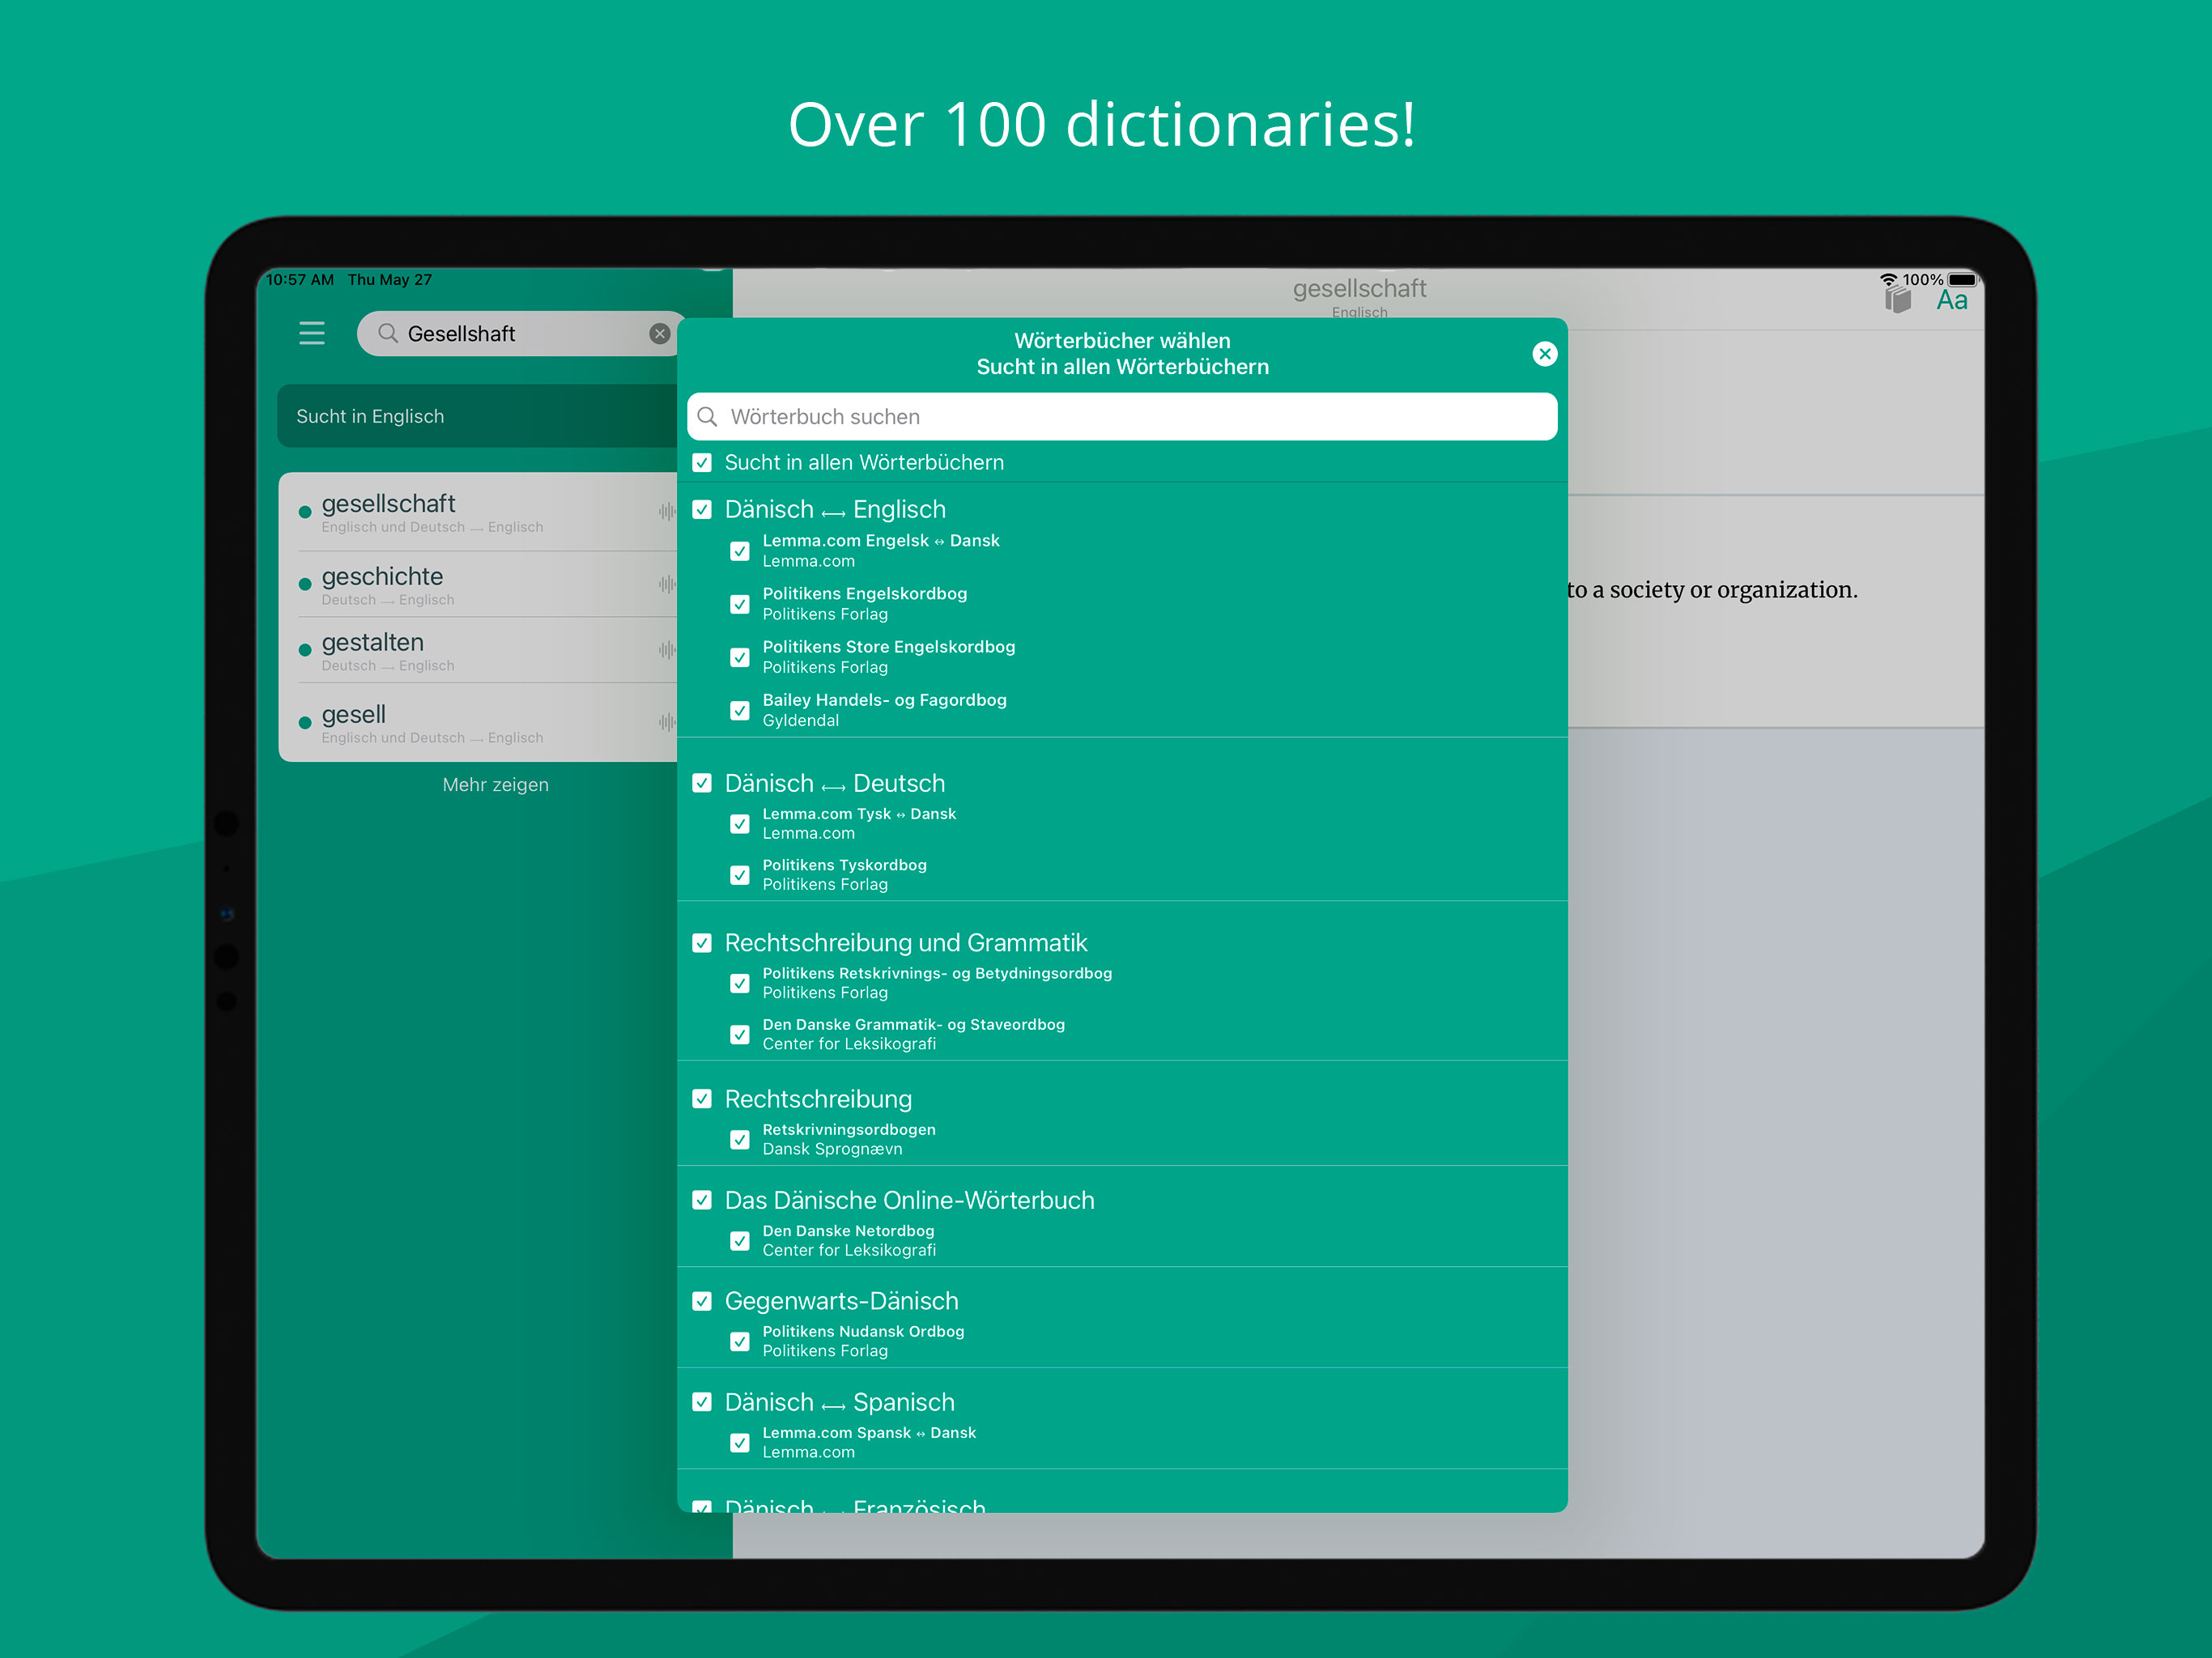Toggle the Dänisch – Englisch group checkbox

[x=702, y=509]
